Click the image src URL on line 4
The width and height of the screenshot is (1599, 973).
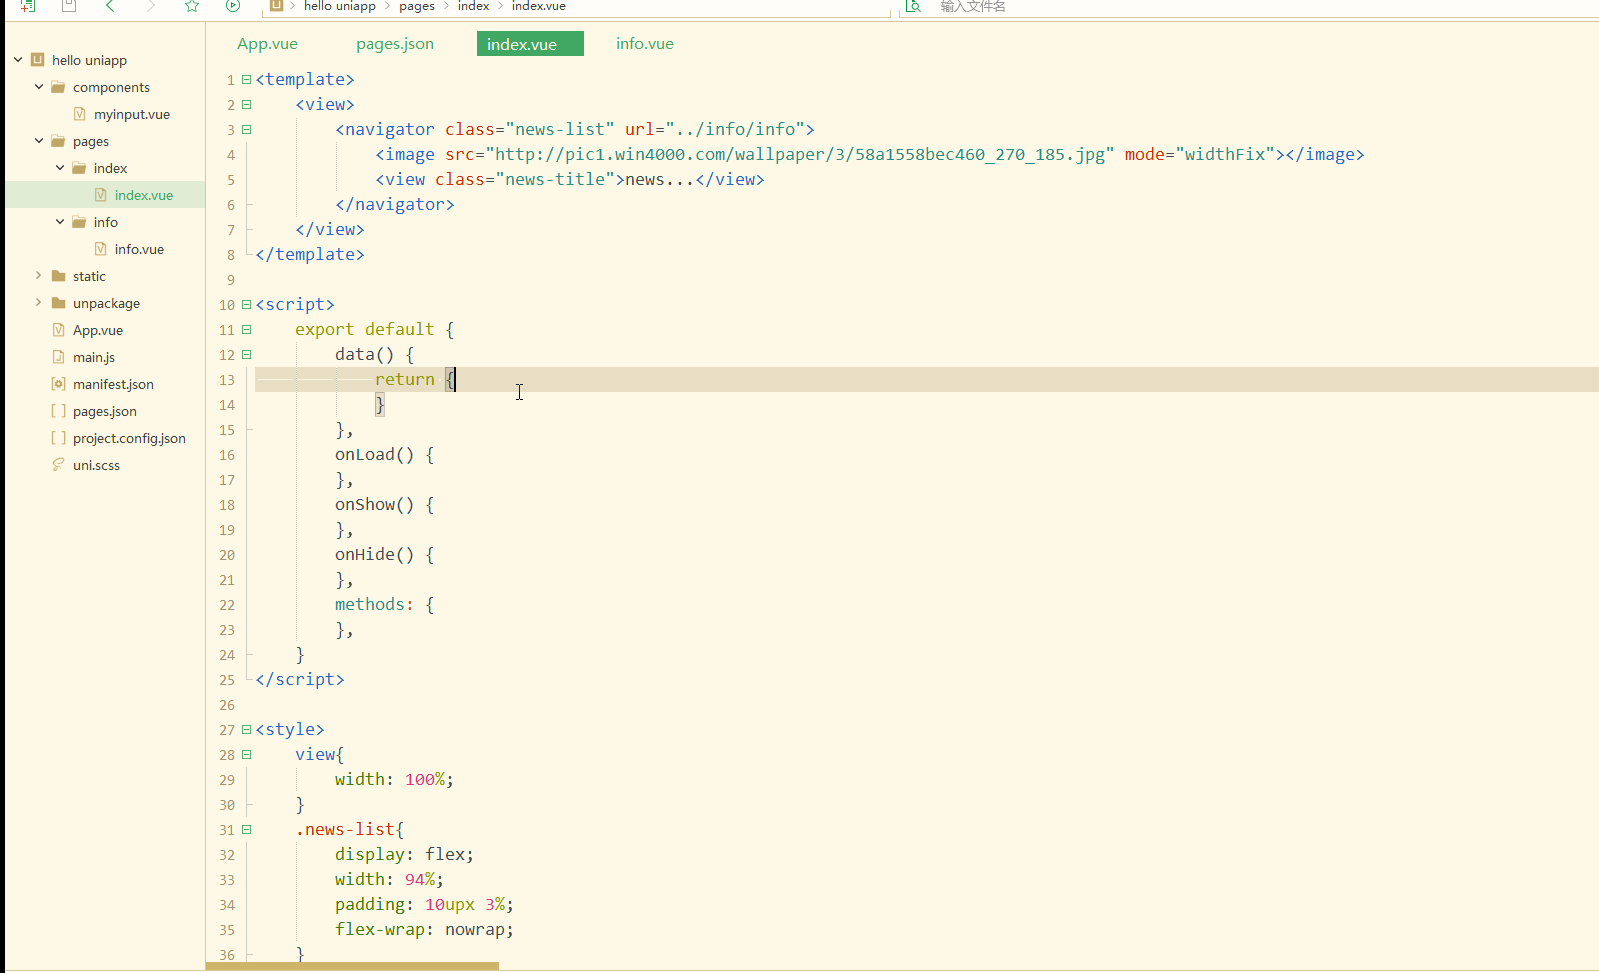tap(800, 155)
